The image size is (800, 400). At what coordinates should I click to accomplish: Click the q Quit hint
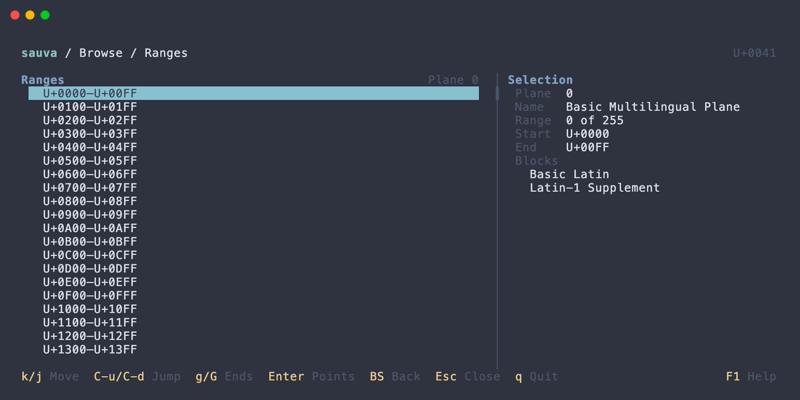536,377
